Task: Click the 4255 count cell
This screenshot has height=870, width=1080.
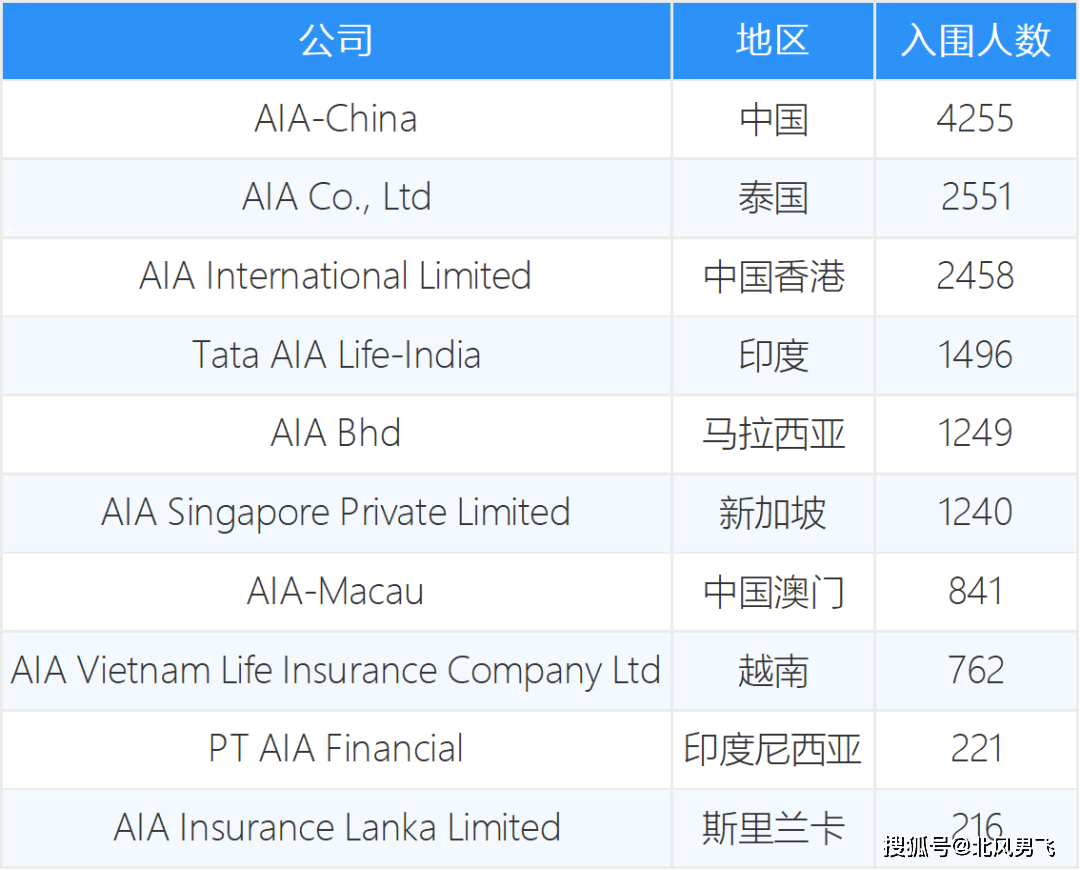Action: [976, 119]
